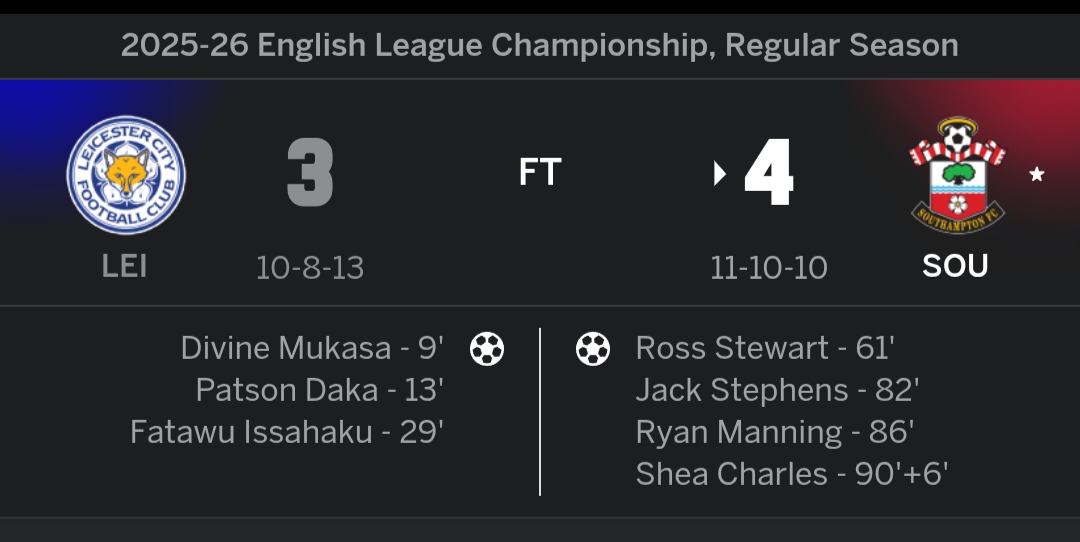Open goal scorer Patson Daka 13'
Screen dimensions: 1080x542
[x=319, y=390]
